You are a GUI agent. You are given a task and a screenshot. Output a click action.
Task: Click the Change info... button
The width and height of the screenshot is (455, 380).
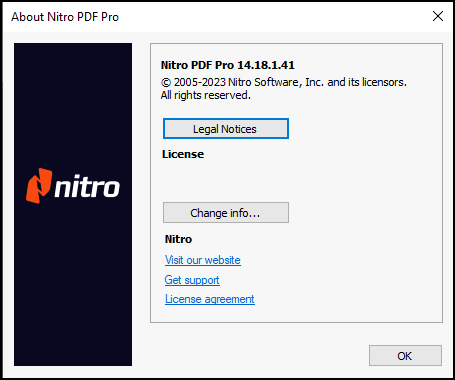point(226,212)
